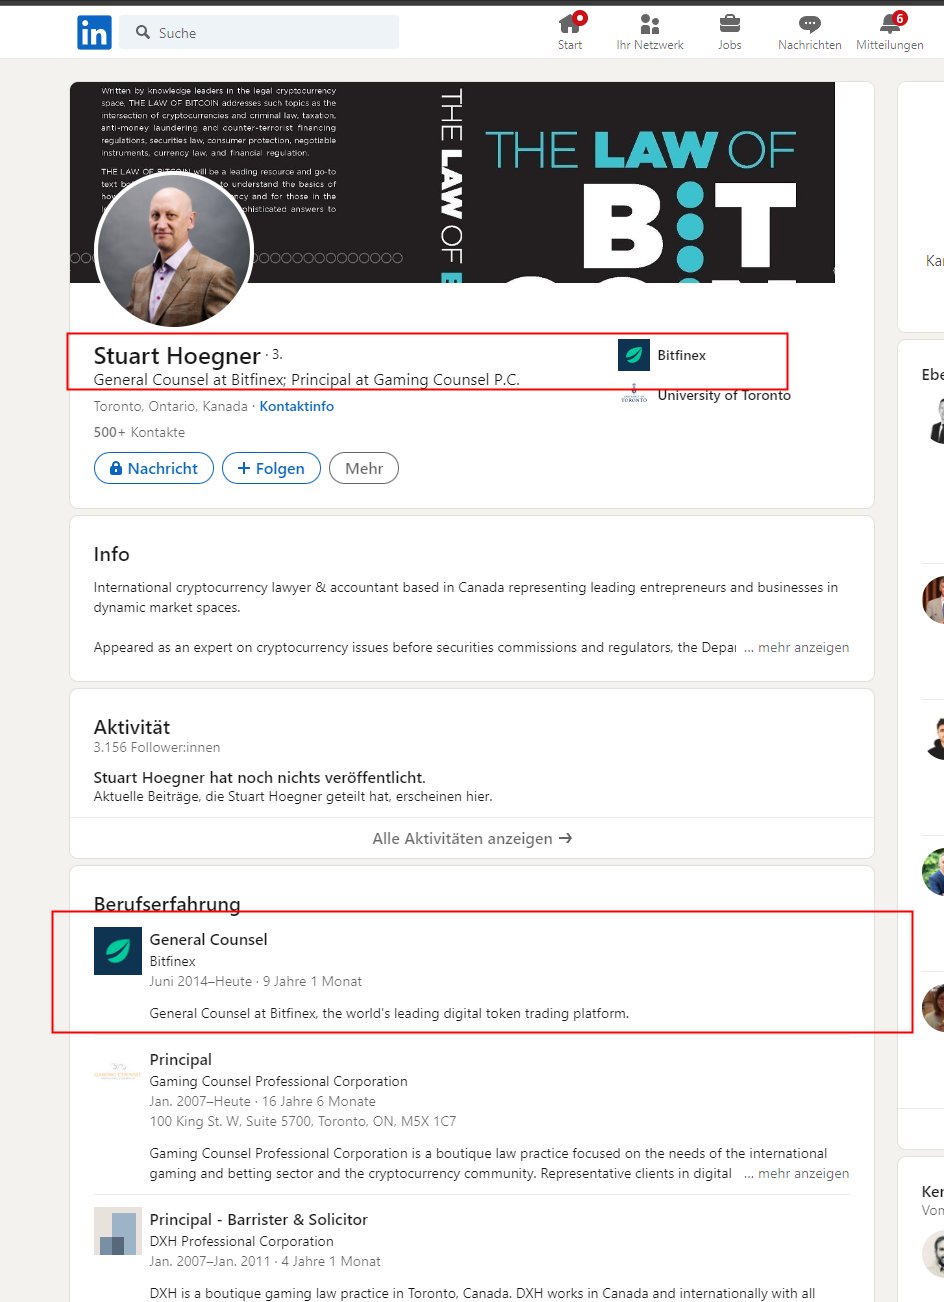The width and height of the screenshot is (944, 1302).
Task: Go to Start home tab
Action: 570,32
